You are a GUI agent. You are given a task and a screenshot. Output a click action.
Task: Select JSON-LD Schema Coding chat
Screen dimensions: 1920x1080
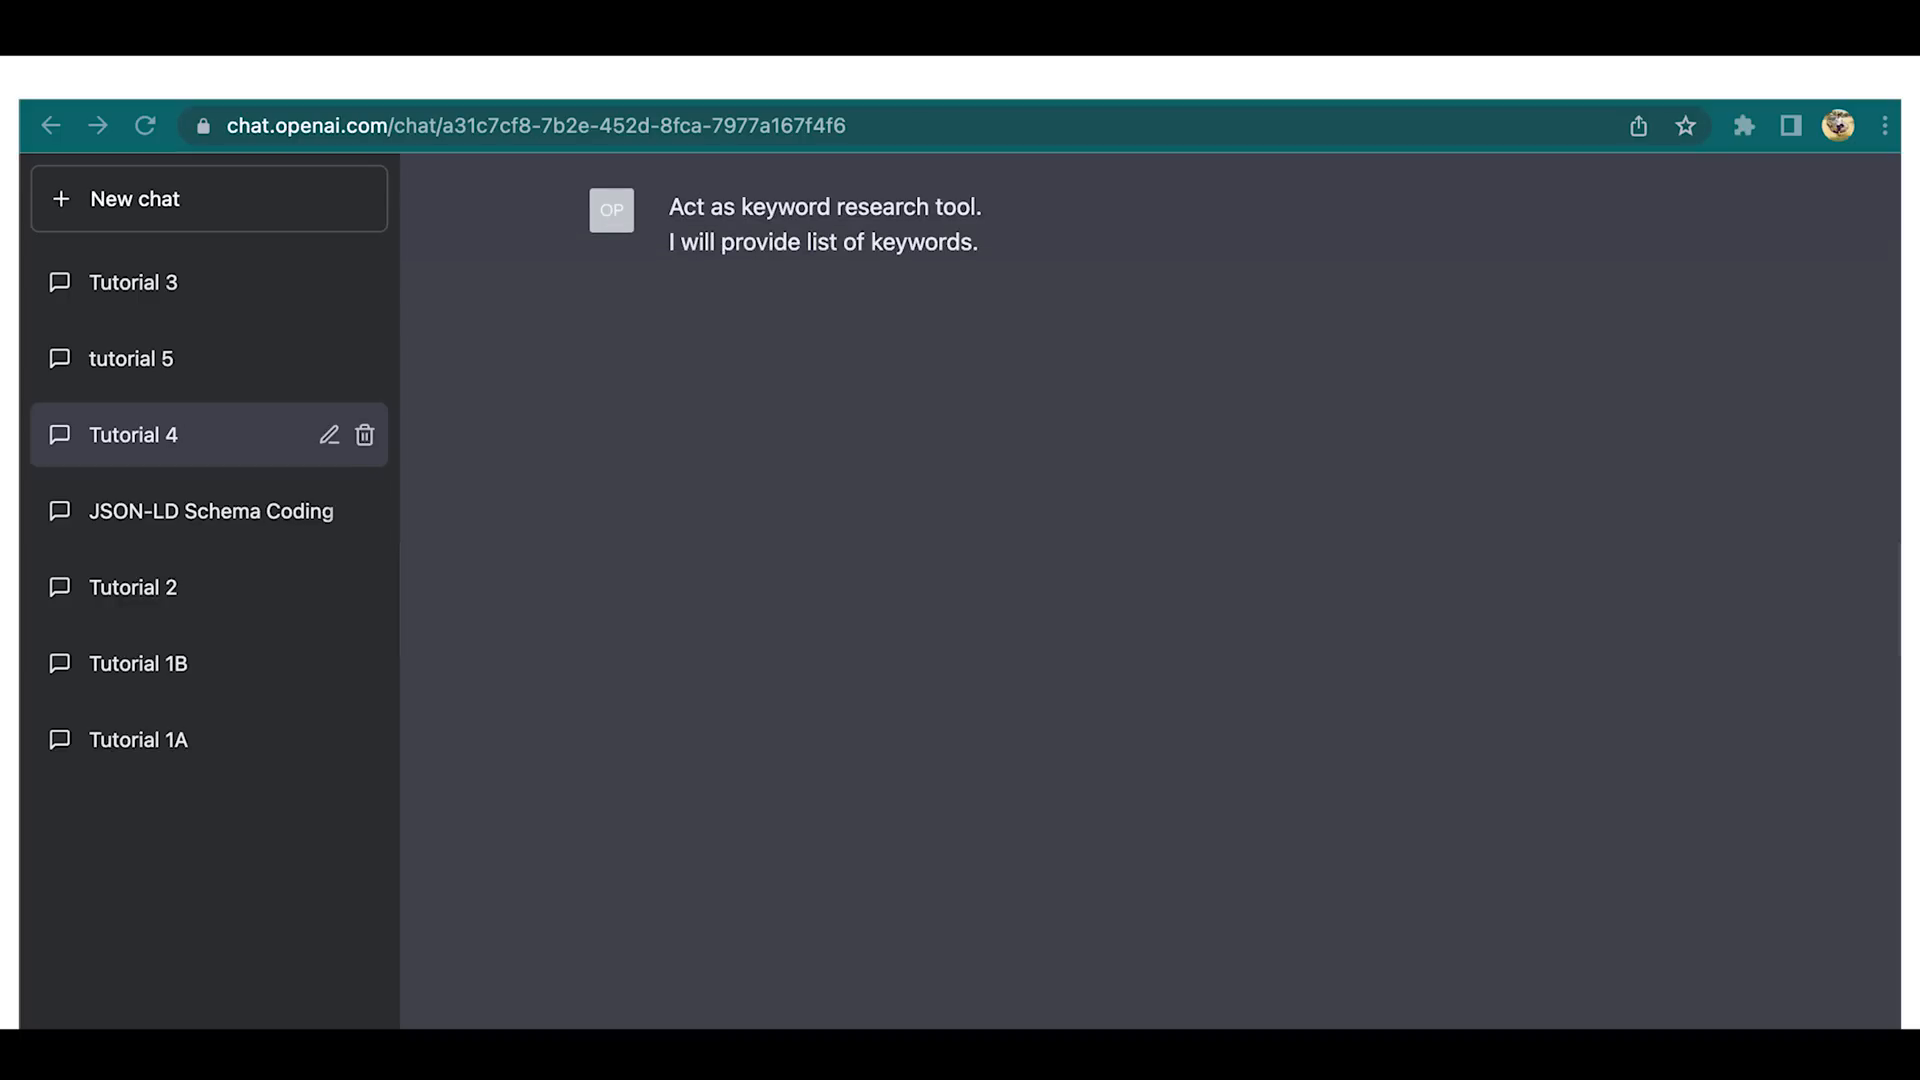coord(211,510)
